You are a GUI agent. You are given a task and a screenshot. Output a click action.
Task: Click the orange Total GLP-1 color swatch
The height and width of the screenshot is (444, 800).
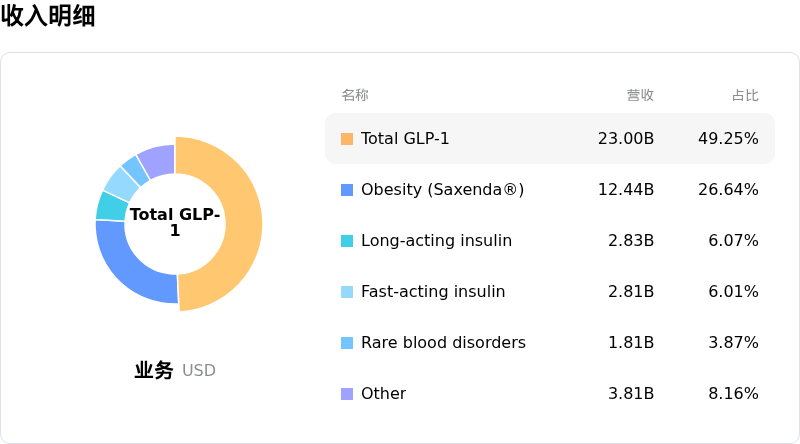point(347,139)
